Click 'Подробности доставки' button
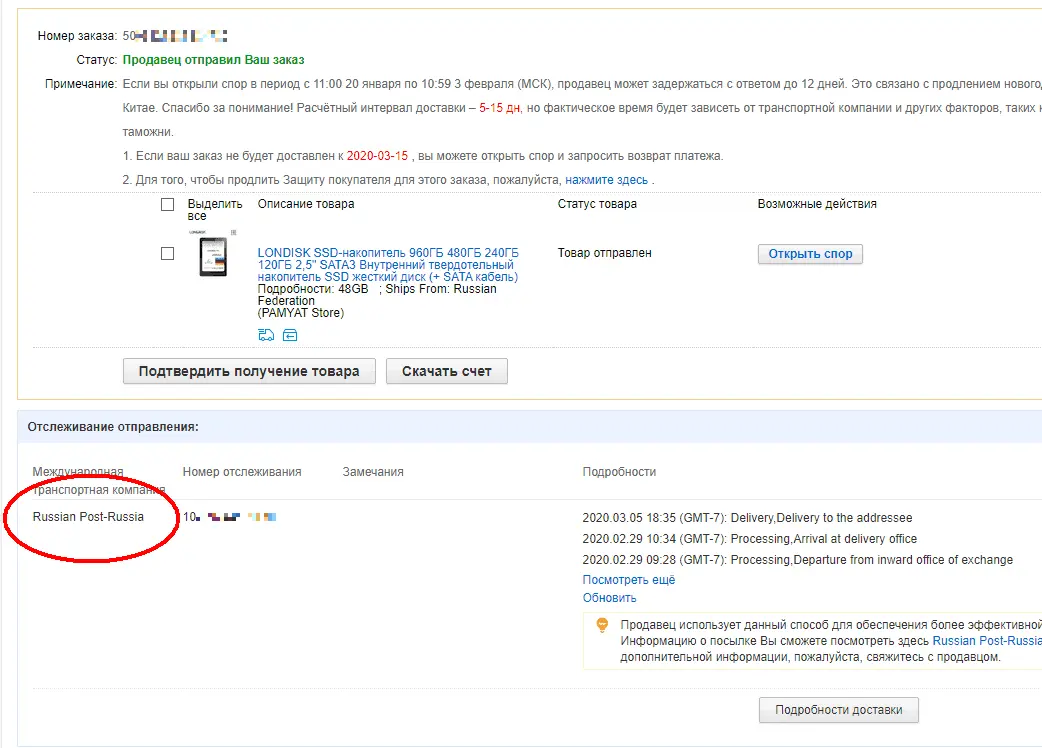Screen dimensions: 1042x748 click(x=839, y=710)
